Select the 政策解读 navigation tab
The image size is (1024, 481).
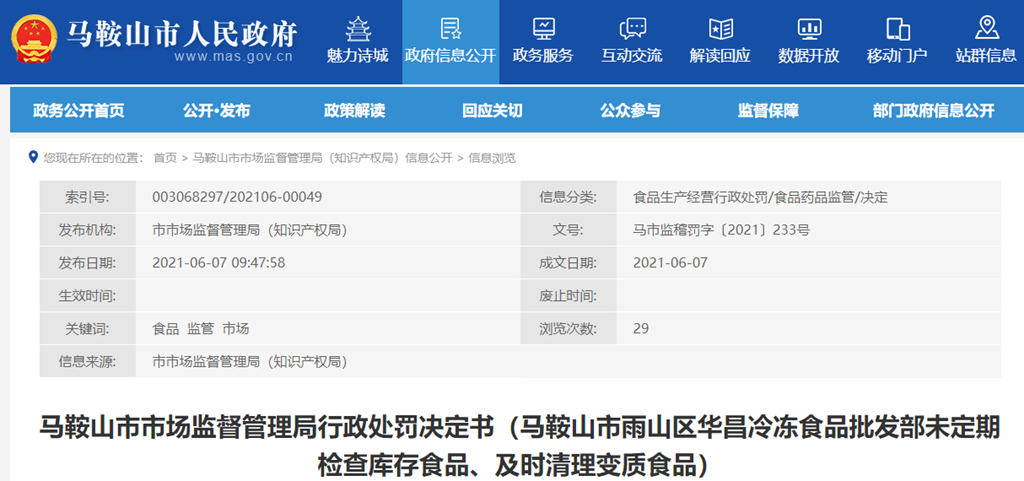click(x=354, y=110)
